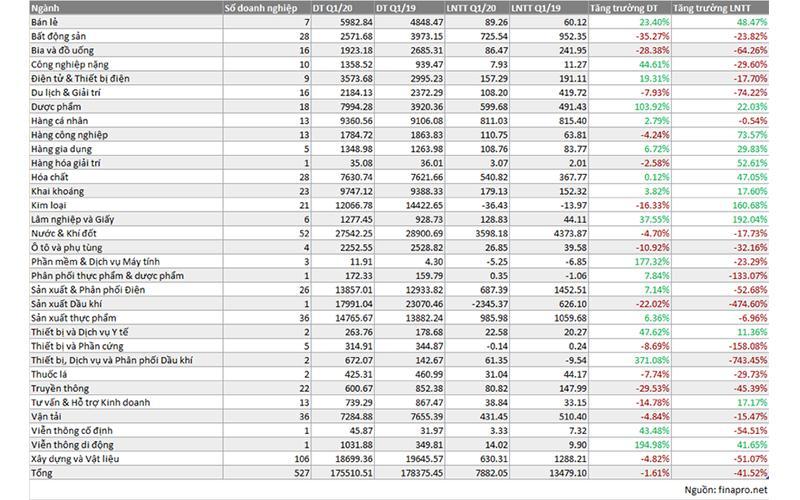The height and width of the screenshot is (500, 800).
Task: Click the total revenue 175510.51 cell
Action: [x=340, y=469]
